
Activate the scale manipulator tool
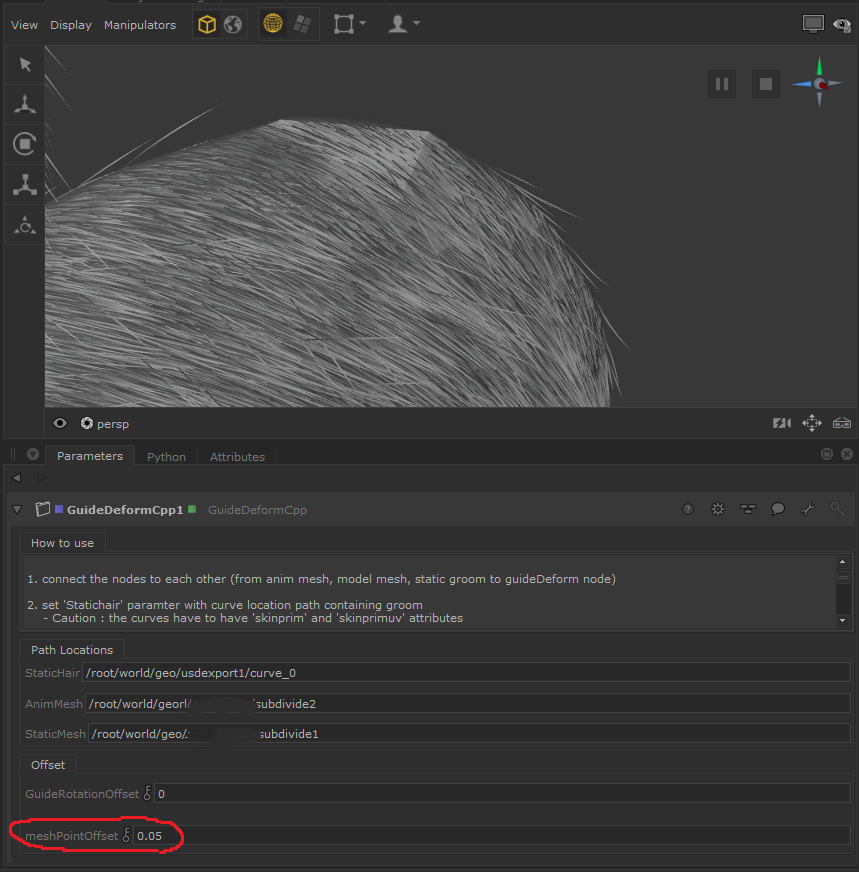25,184
